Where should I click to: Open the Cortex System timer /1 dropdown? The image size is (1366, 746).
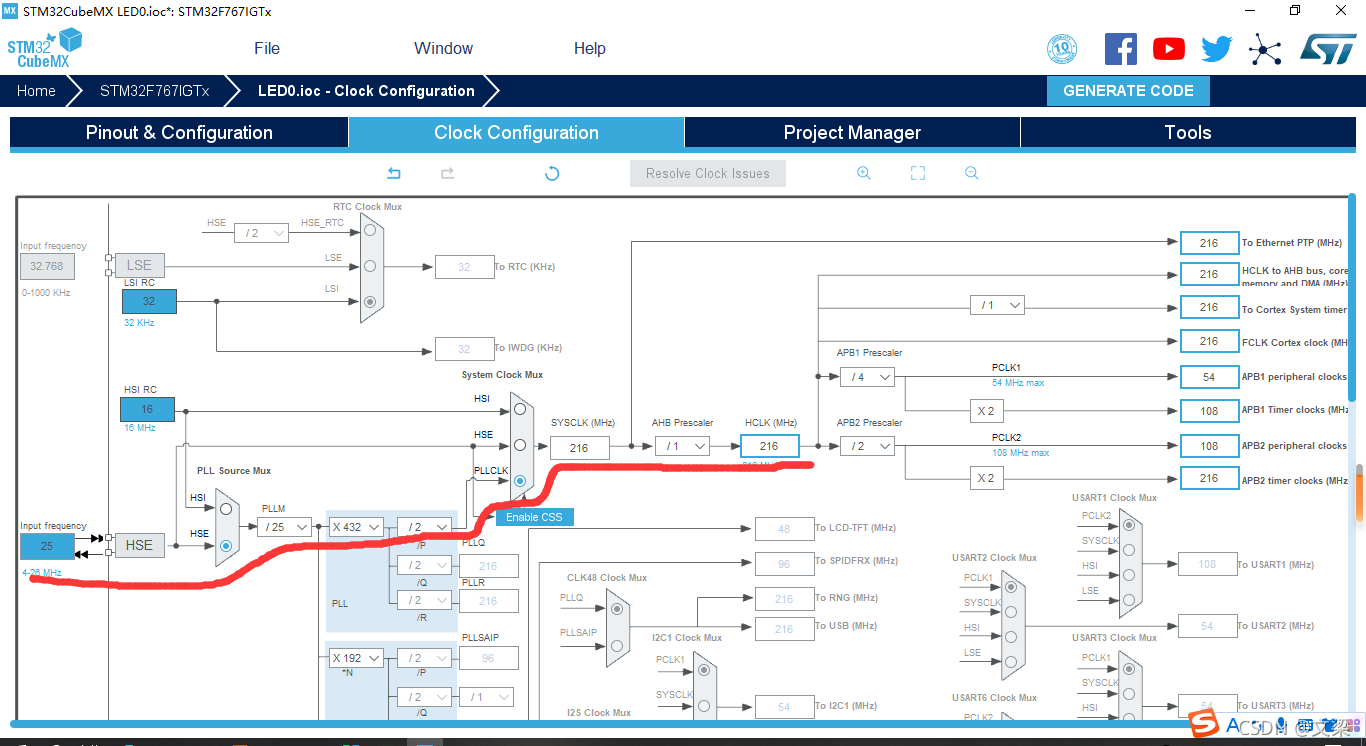[998, 305]
